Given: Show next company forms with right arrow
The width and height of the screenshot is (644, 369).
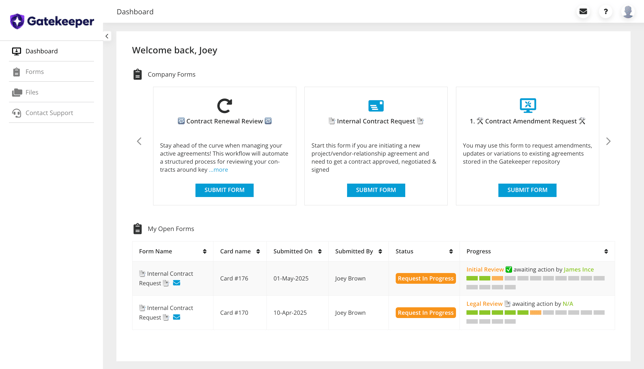Looking at the screenshot, I should coord(608,141).
